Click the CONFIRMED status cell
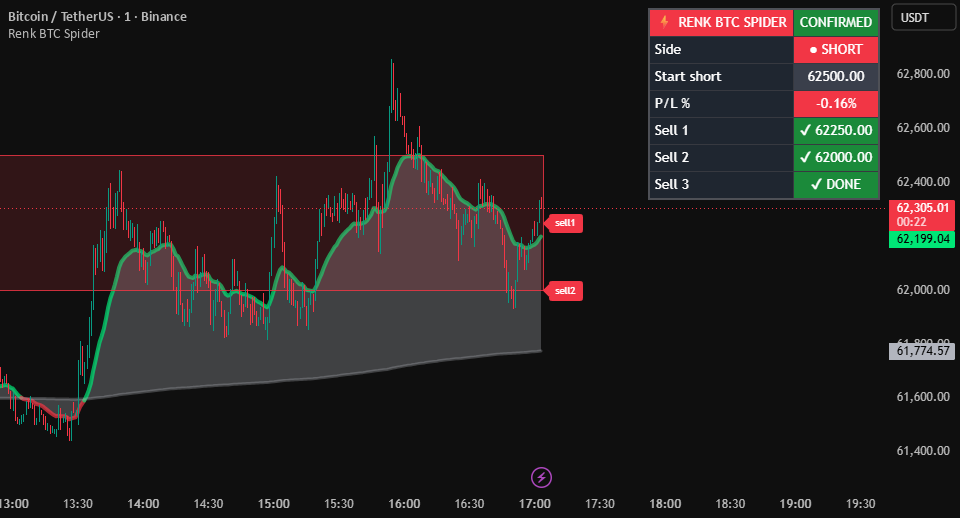Viewport: 960px width, 518px height. (836, 23)
